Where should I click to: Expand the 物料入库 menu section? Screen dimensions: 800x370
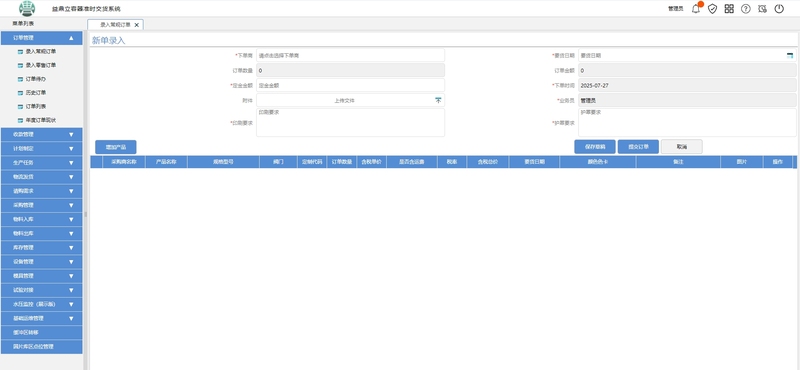tap(41, 219)
